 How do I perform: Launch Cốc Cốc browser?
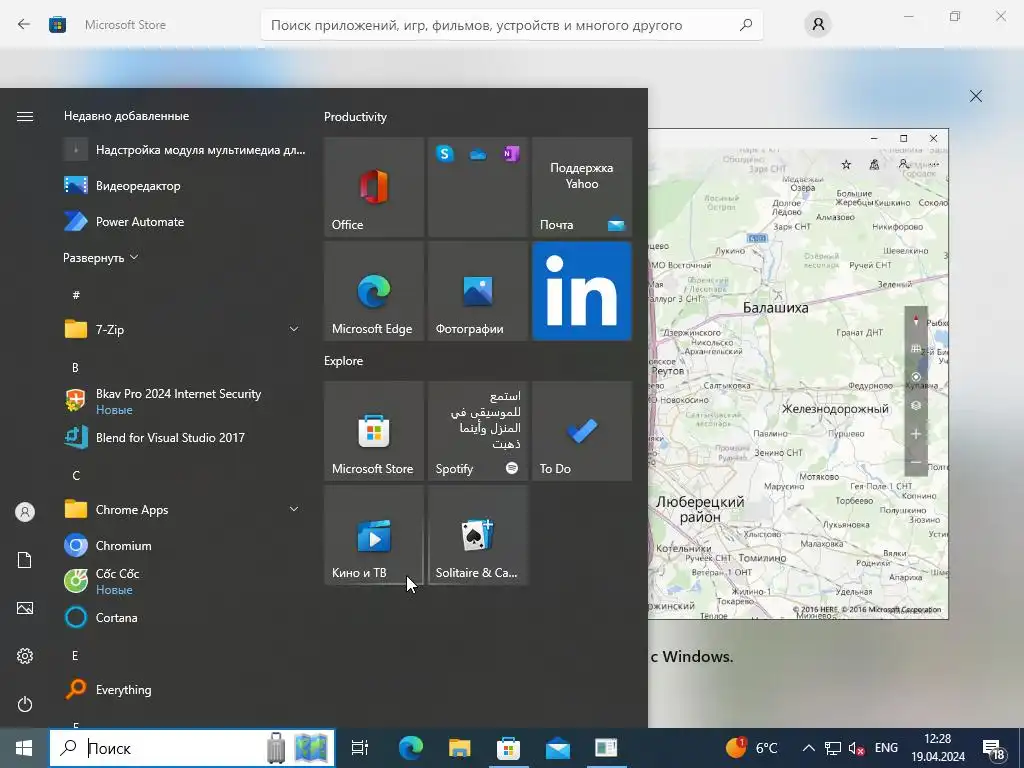click(x=184, y=581)
